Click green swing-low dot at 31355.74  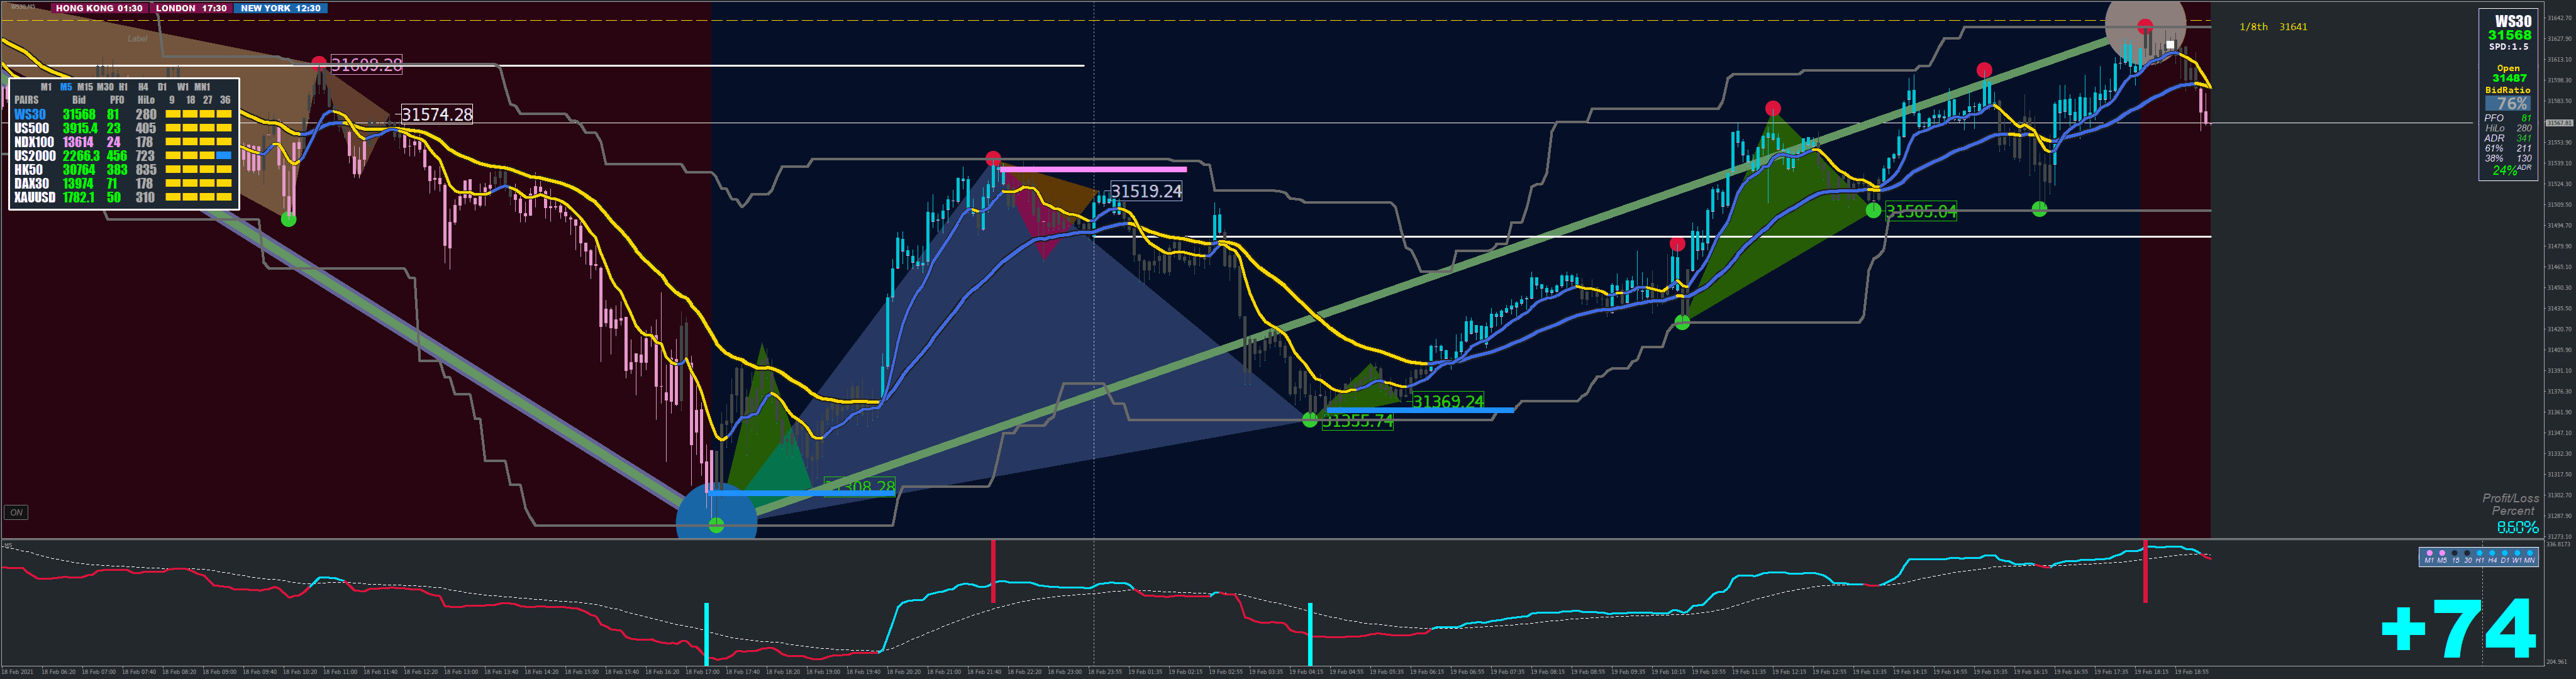[1310, 420]
